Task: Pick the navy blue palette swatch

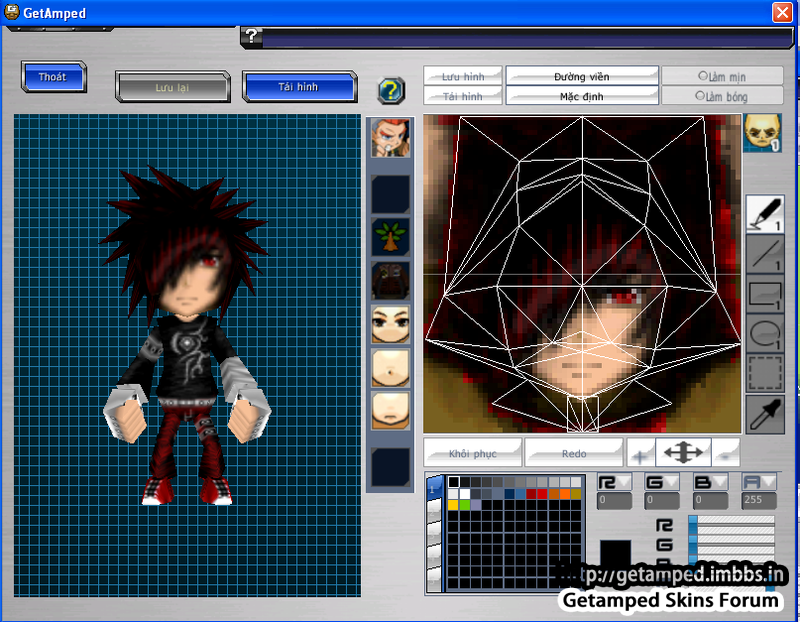Action: (509, 493)
